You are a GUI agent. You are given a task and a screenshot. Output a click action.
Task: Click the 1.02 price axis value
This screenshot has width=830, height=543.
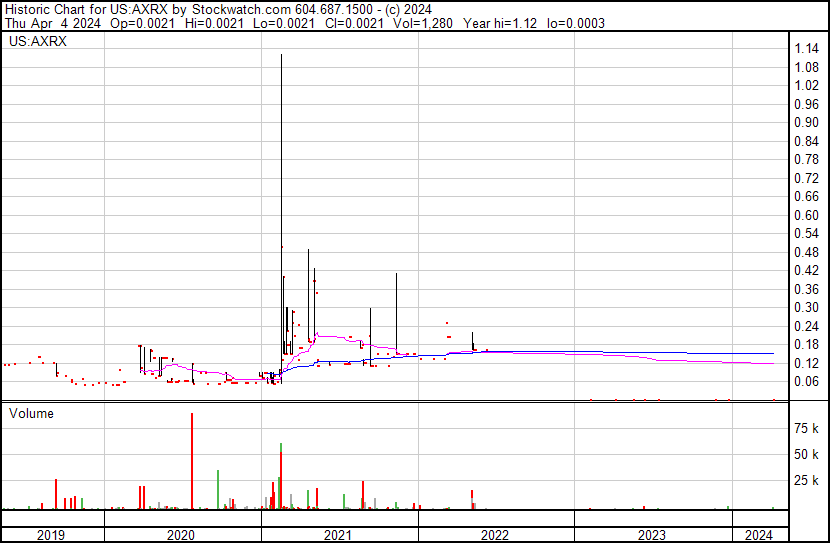[x=807, y=85]
